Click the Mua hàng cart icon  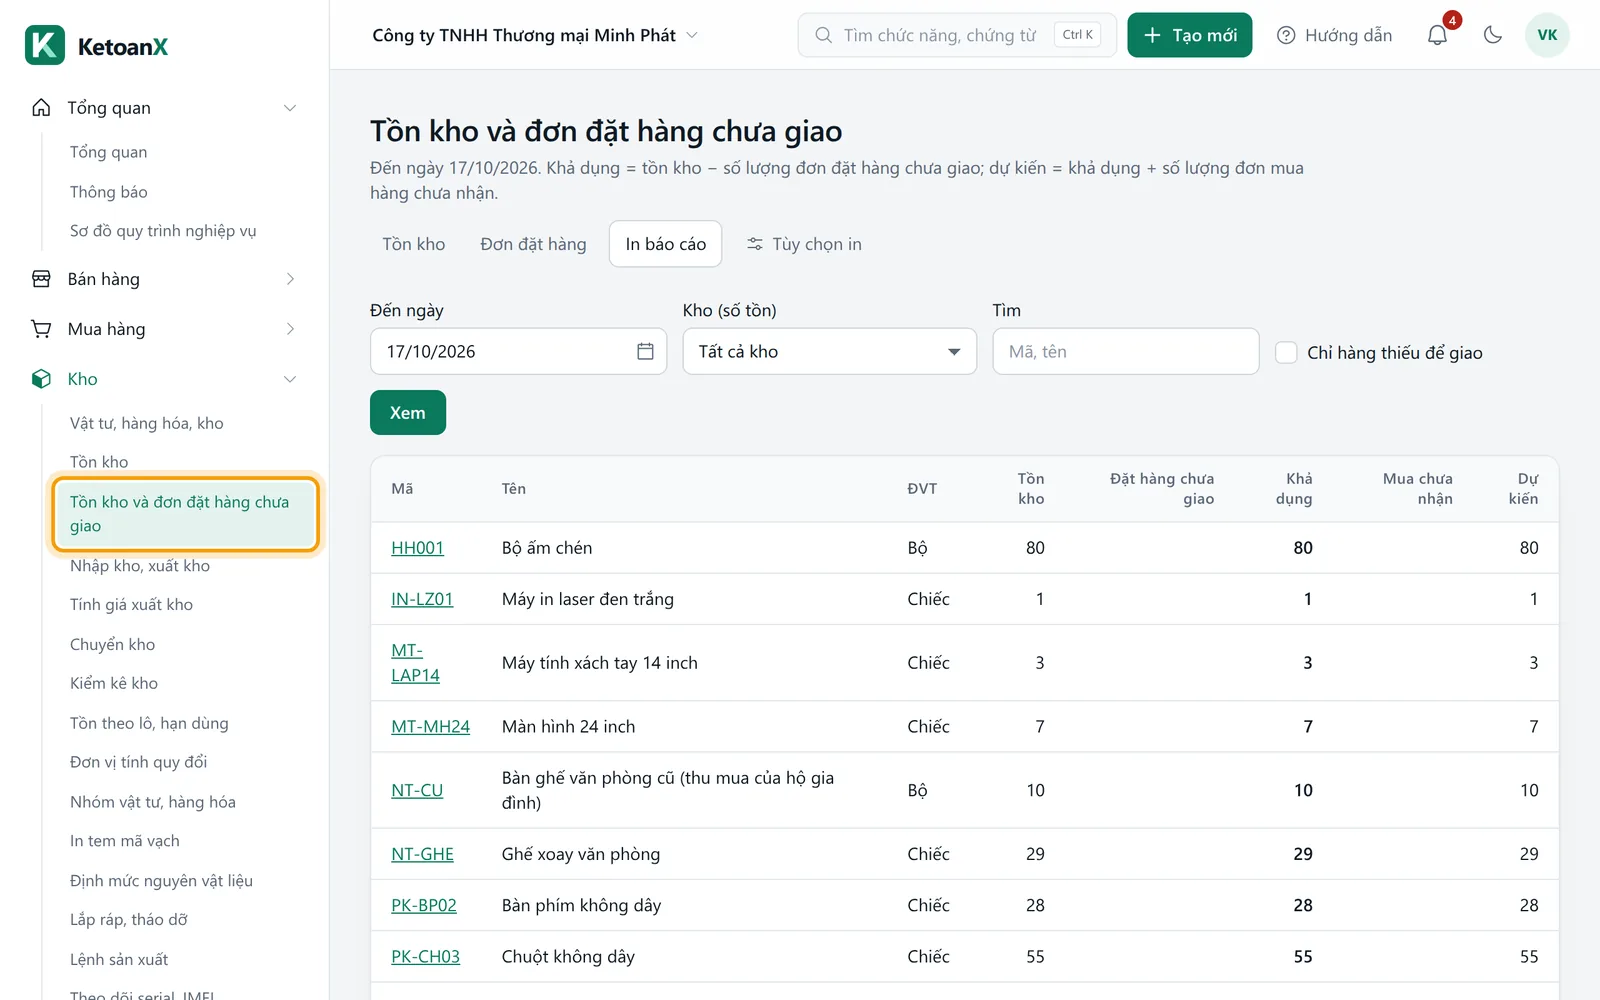[41, 329]
